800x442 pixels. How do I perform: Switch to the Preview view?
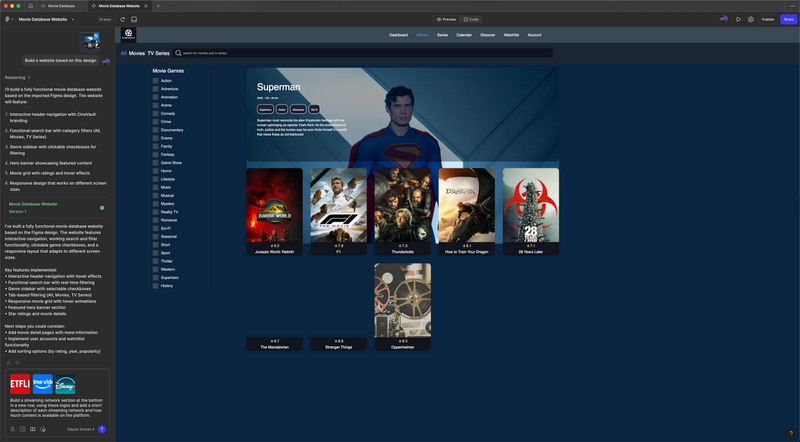tap(446, 19)
